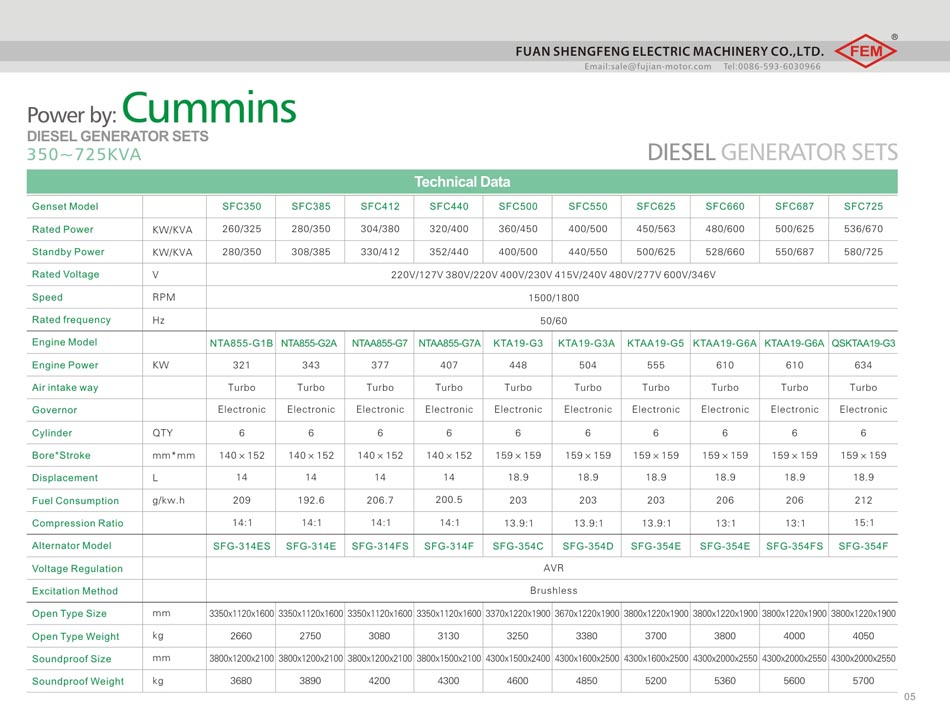950x717 pixels.
Task: Click soundproof weight 3680
Action: 241,681
